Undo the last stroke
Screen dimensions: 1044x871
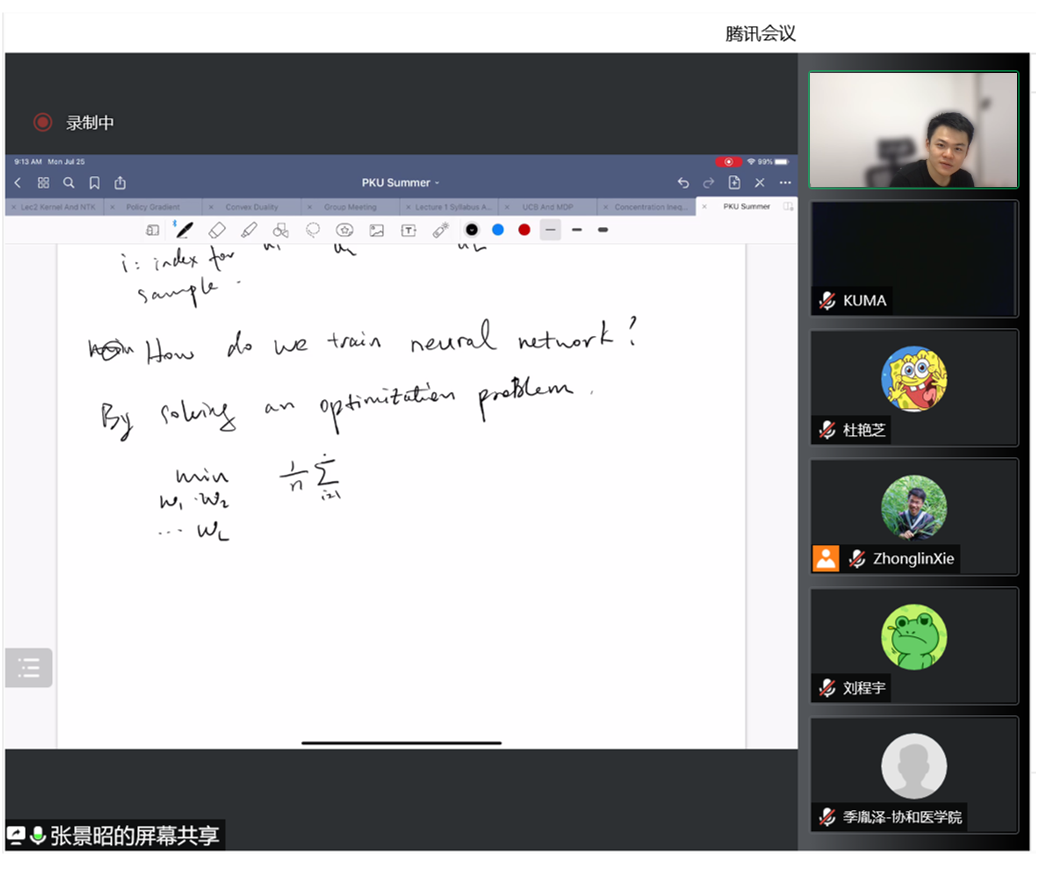(x=683, y=183)
